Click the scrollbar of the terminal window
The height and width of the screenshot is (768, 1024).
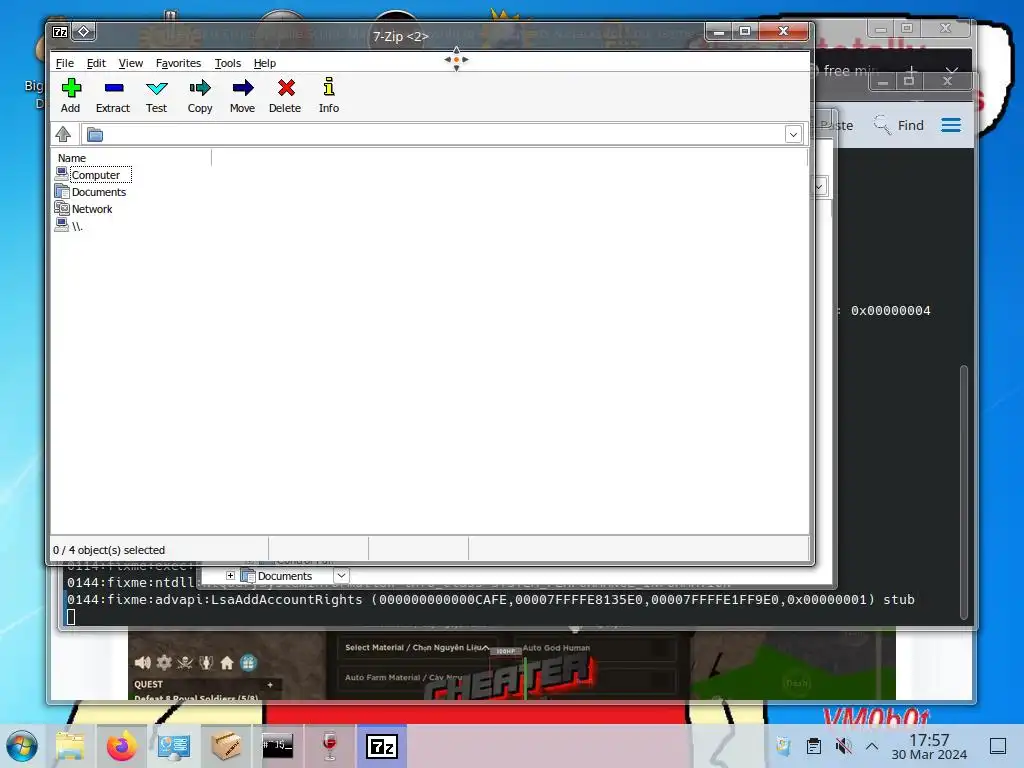pyautogui.click(x=963, y=492)
